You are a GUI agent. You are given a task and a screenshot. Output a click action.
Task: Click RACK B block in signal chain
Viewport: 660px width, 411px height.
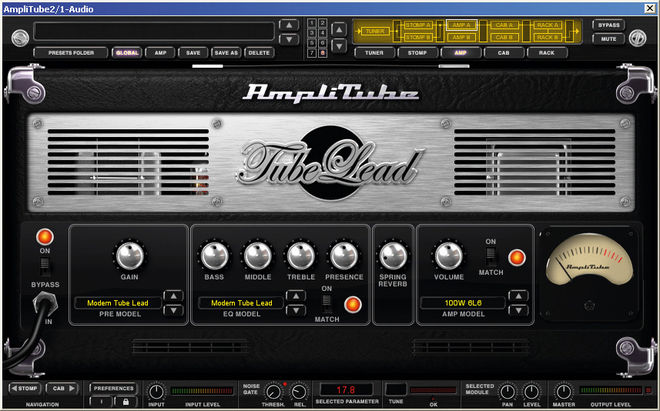tap(547, 37)
